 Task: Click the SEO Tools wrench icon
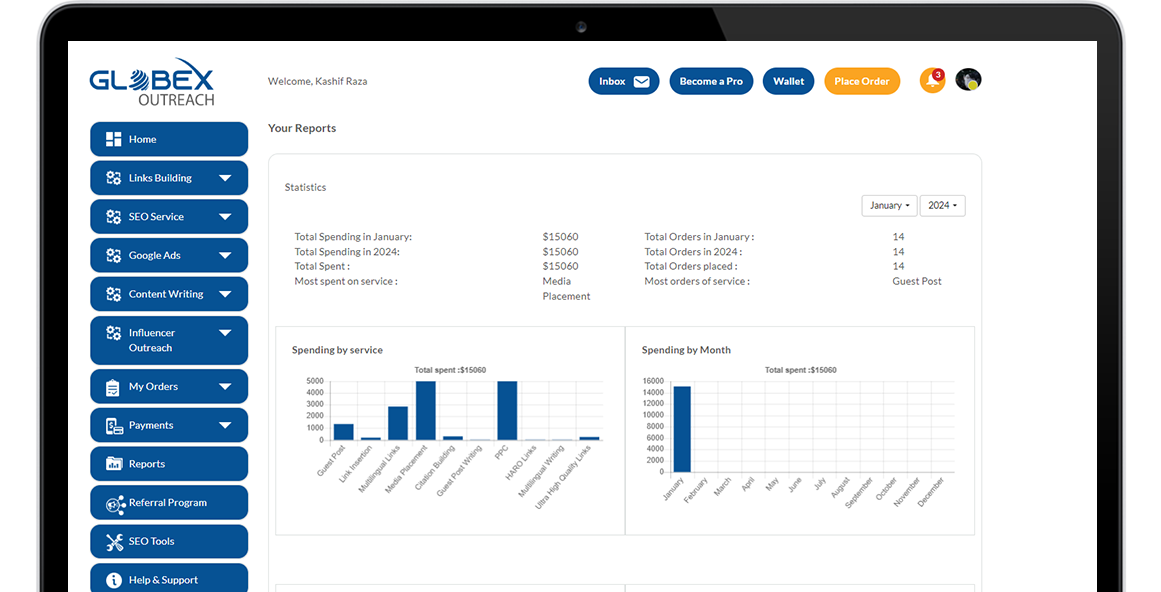(x=114, y=542)
